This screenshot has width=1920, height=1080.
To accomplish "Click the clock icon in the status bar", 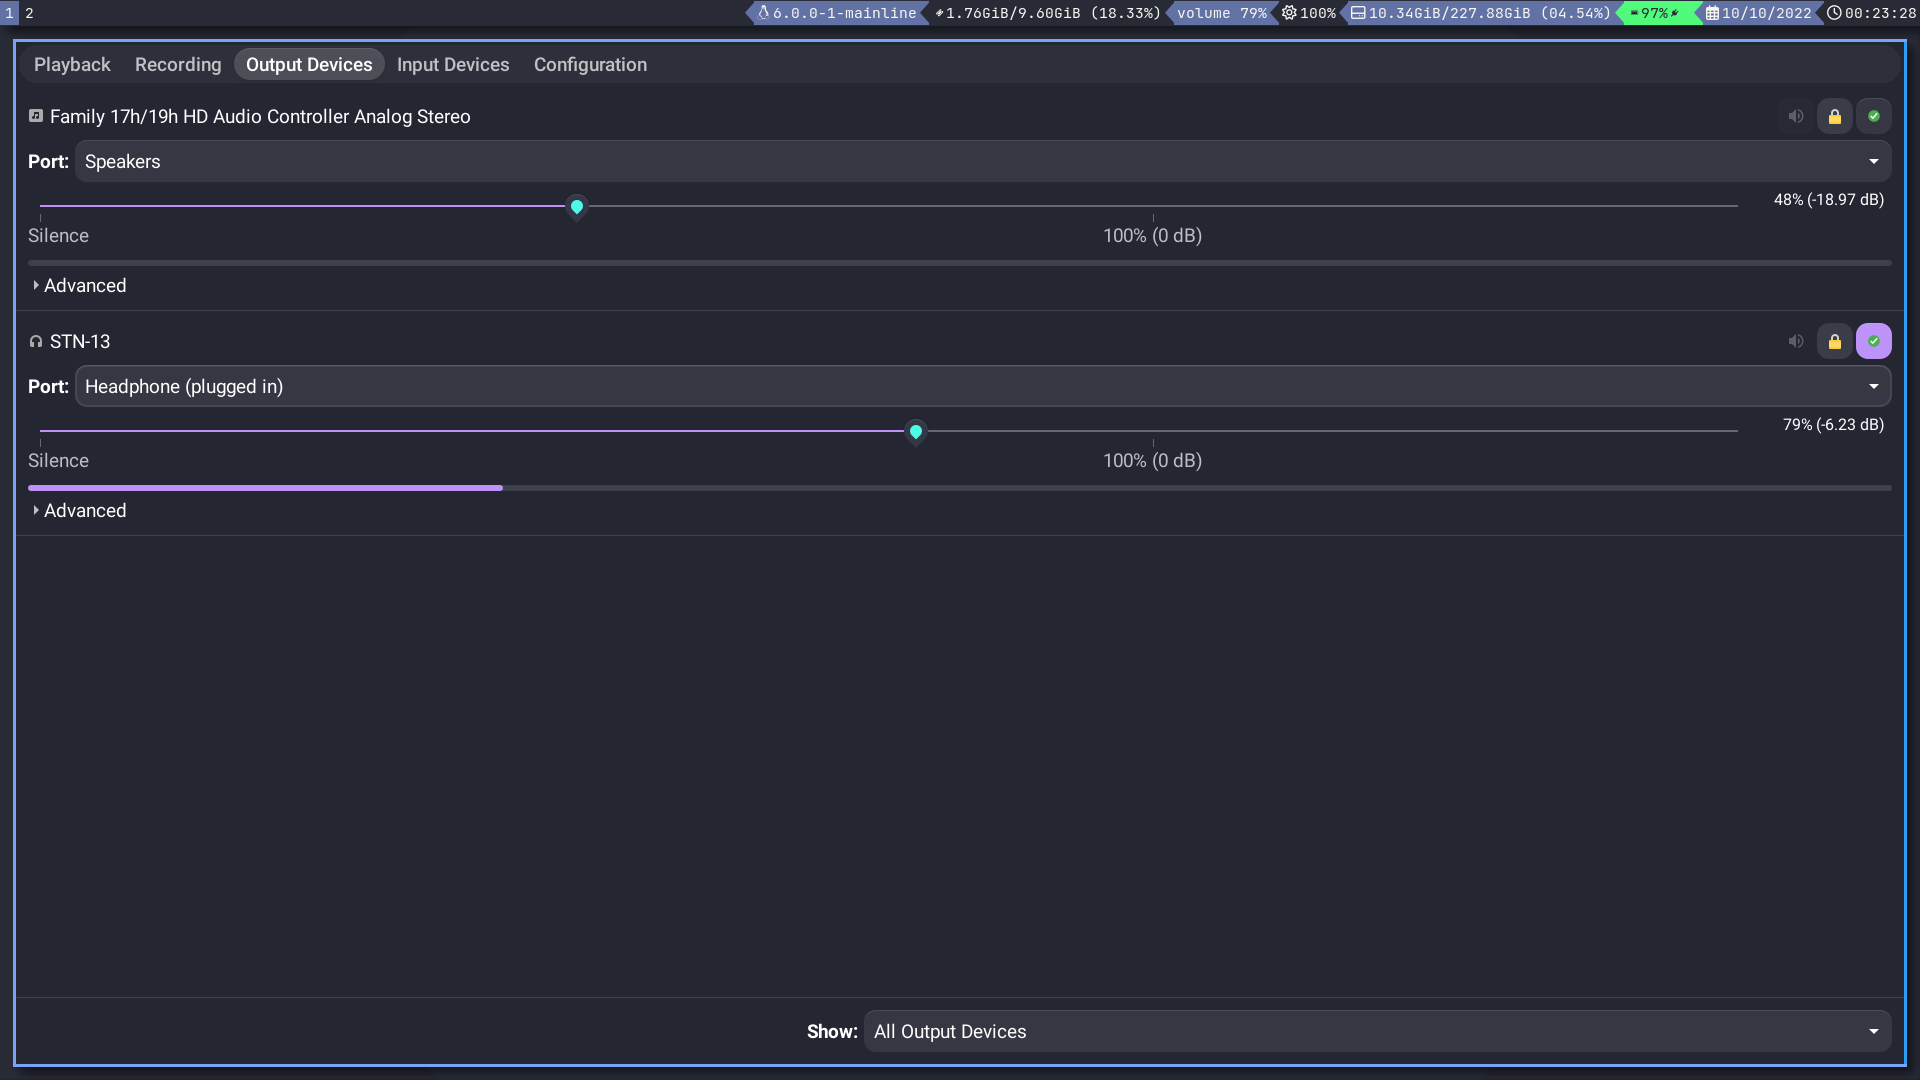I will point(1834,13).
